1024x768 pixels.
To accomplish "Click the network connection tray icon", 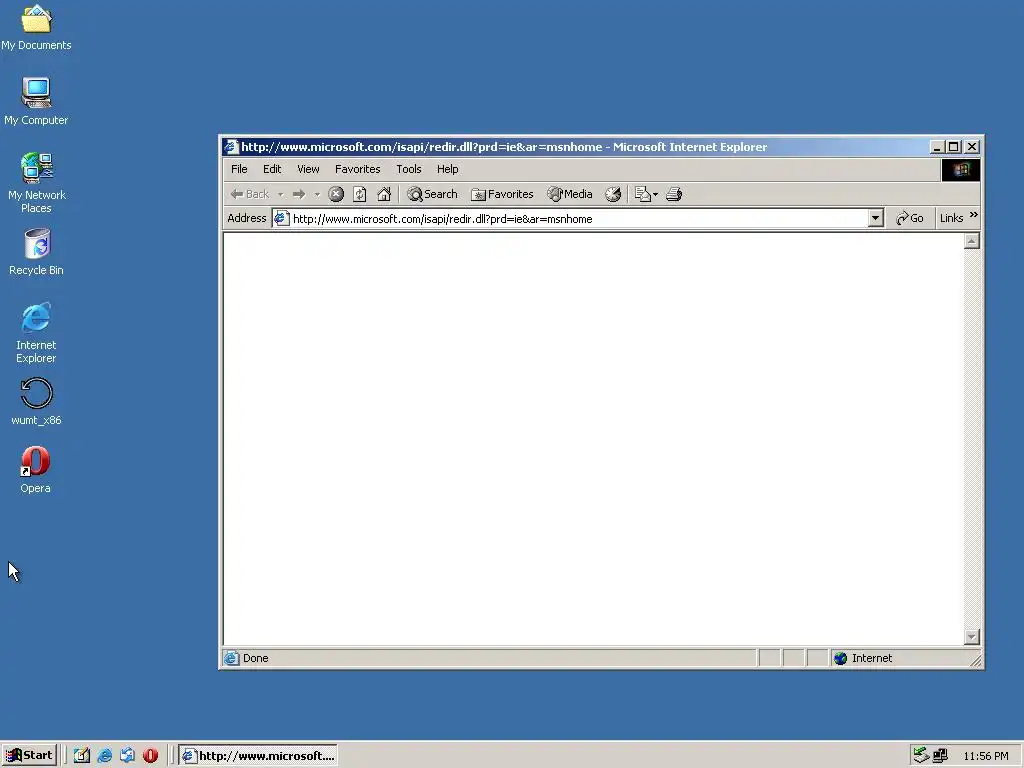I will pos(940,756).
